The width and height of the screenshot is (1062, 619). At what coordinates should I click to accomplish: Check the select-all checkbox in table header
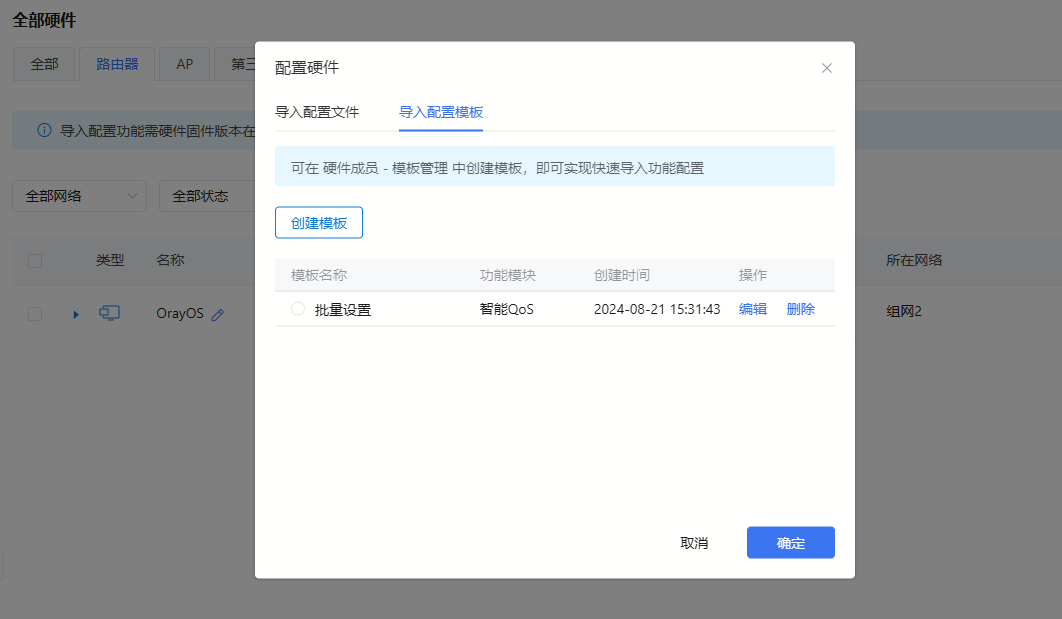34,260
